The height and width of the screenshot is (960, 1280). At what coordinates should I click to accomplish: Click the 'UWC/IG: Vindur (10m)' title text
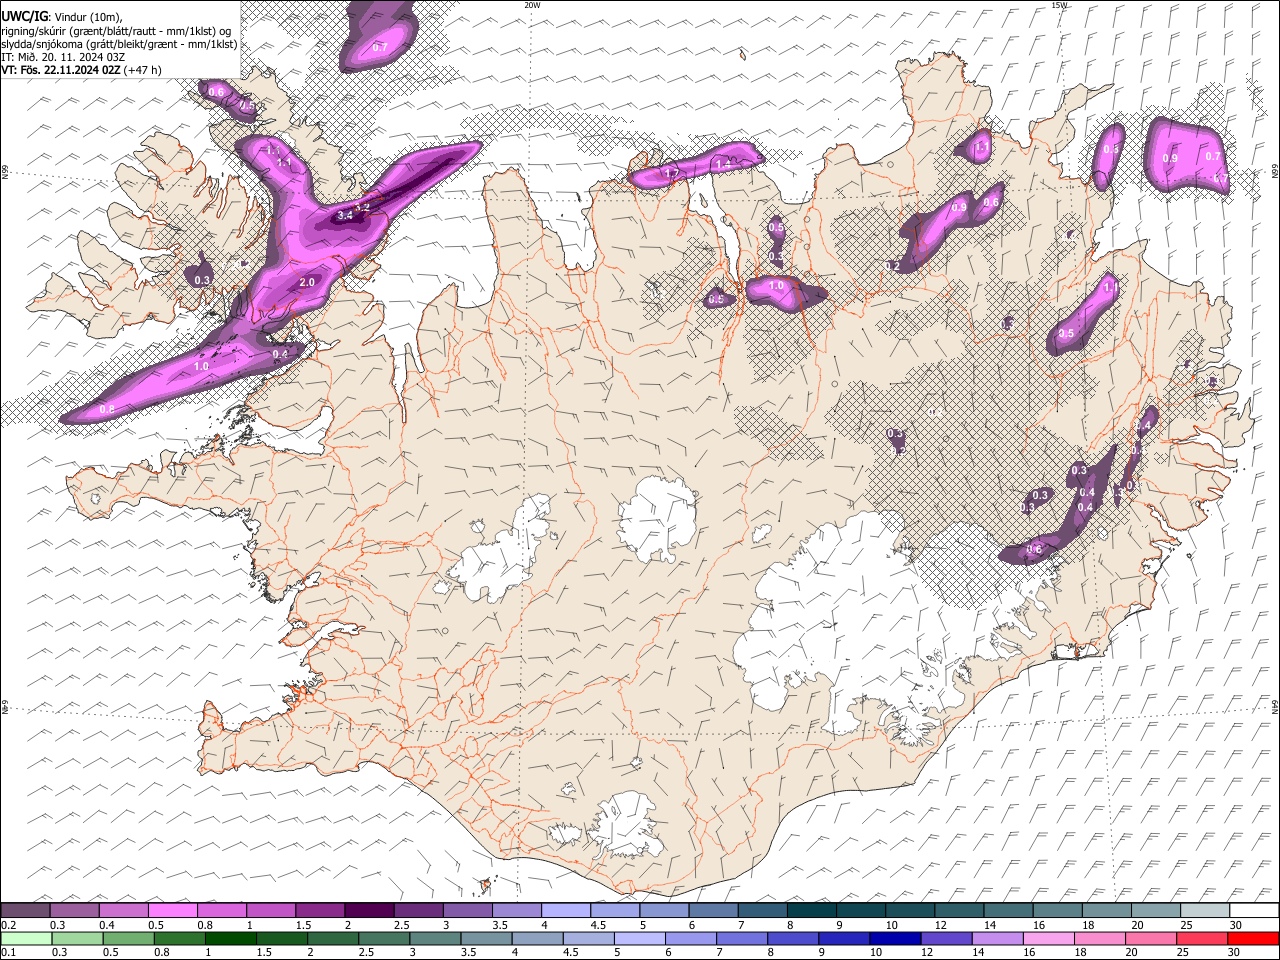[62, 17]
